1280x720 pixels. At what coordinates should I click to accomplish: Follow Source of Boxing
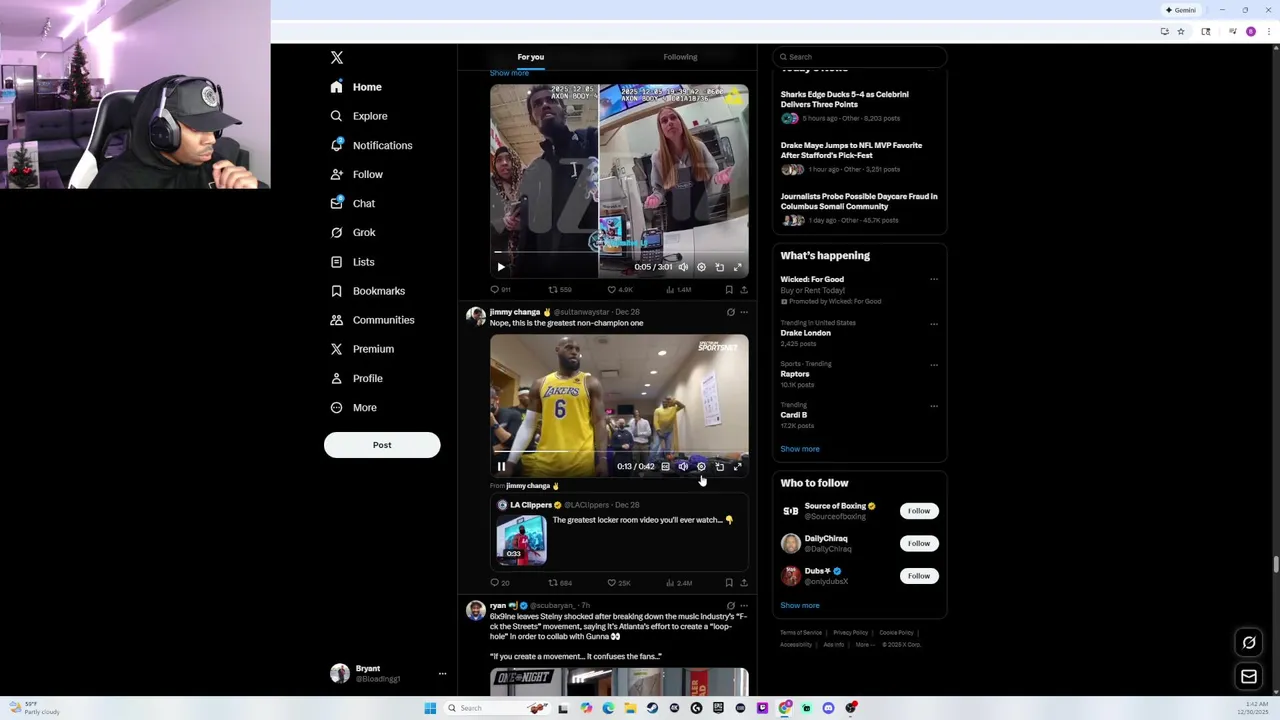(918, 511)
